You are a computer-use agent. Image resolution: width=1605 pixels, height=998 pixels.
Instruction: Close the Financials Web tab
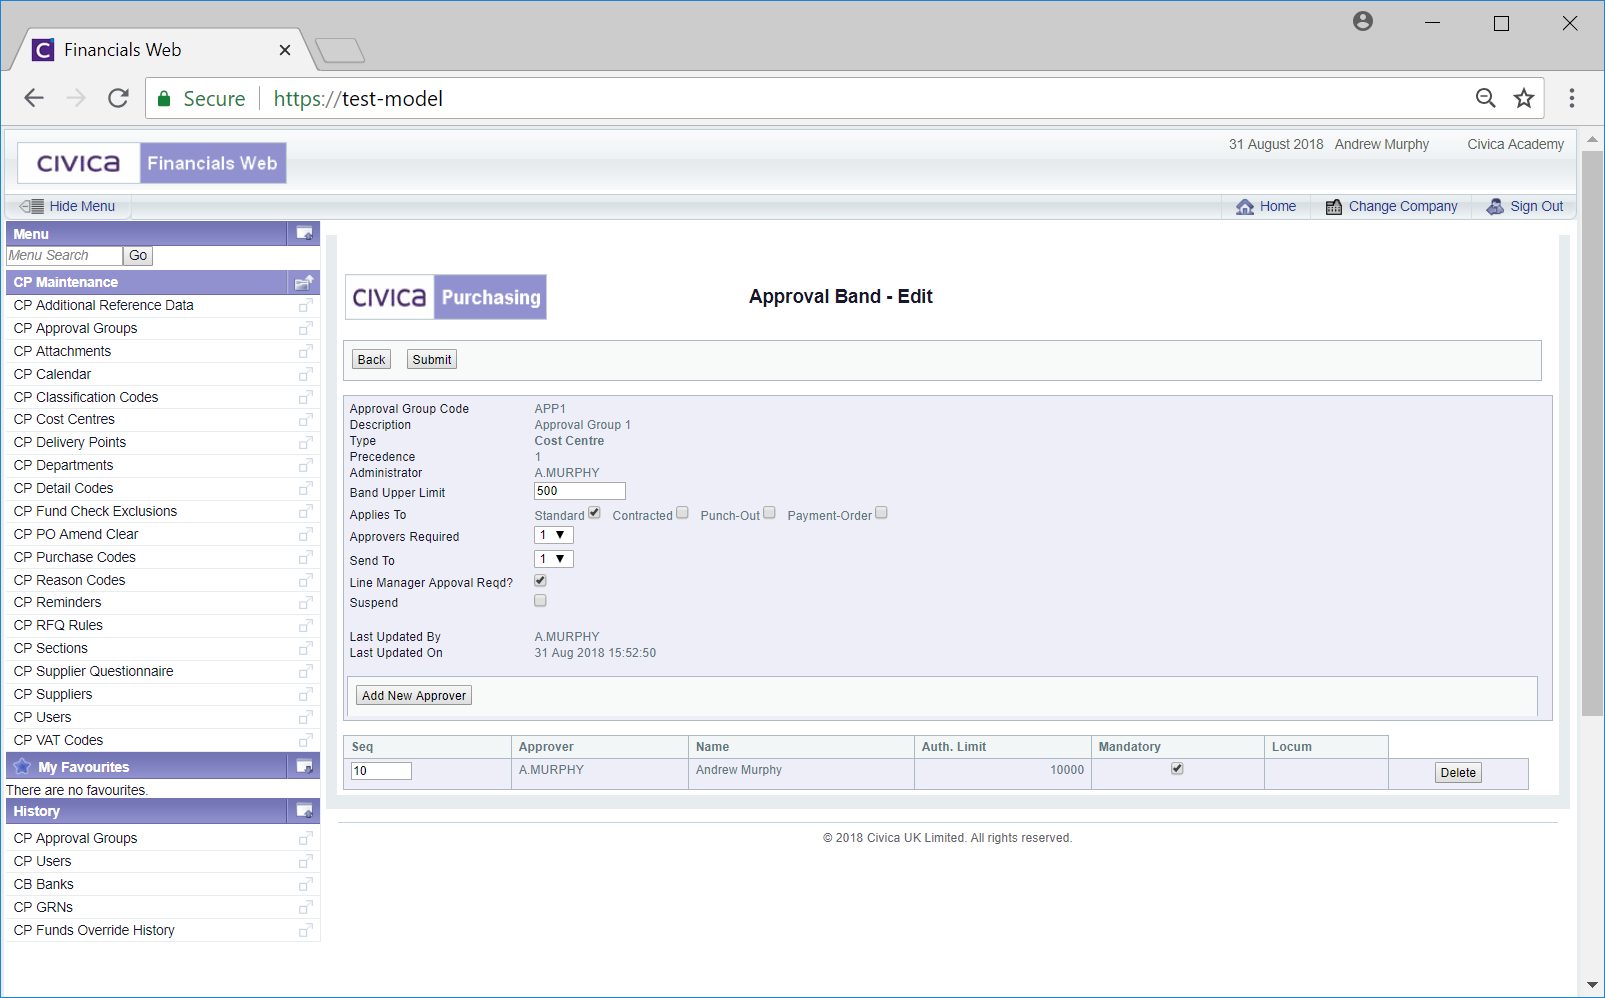285,50
